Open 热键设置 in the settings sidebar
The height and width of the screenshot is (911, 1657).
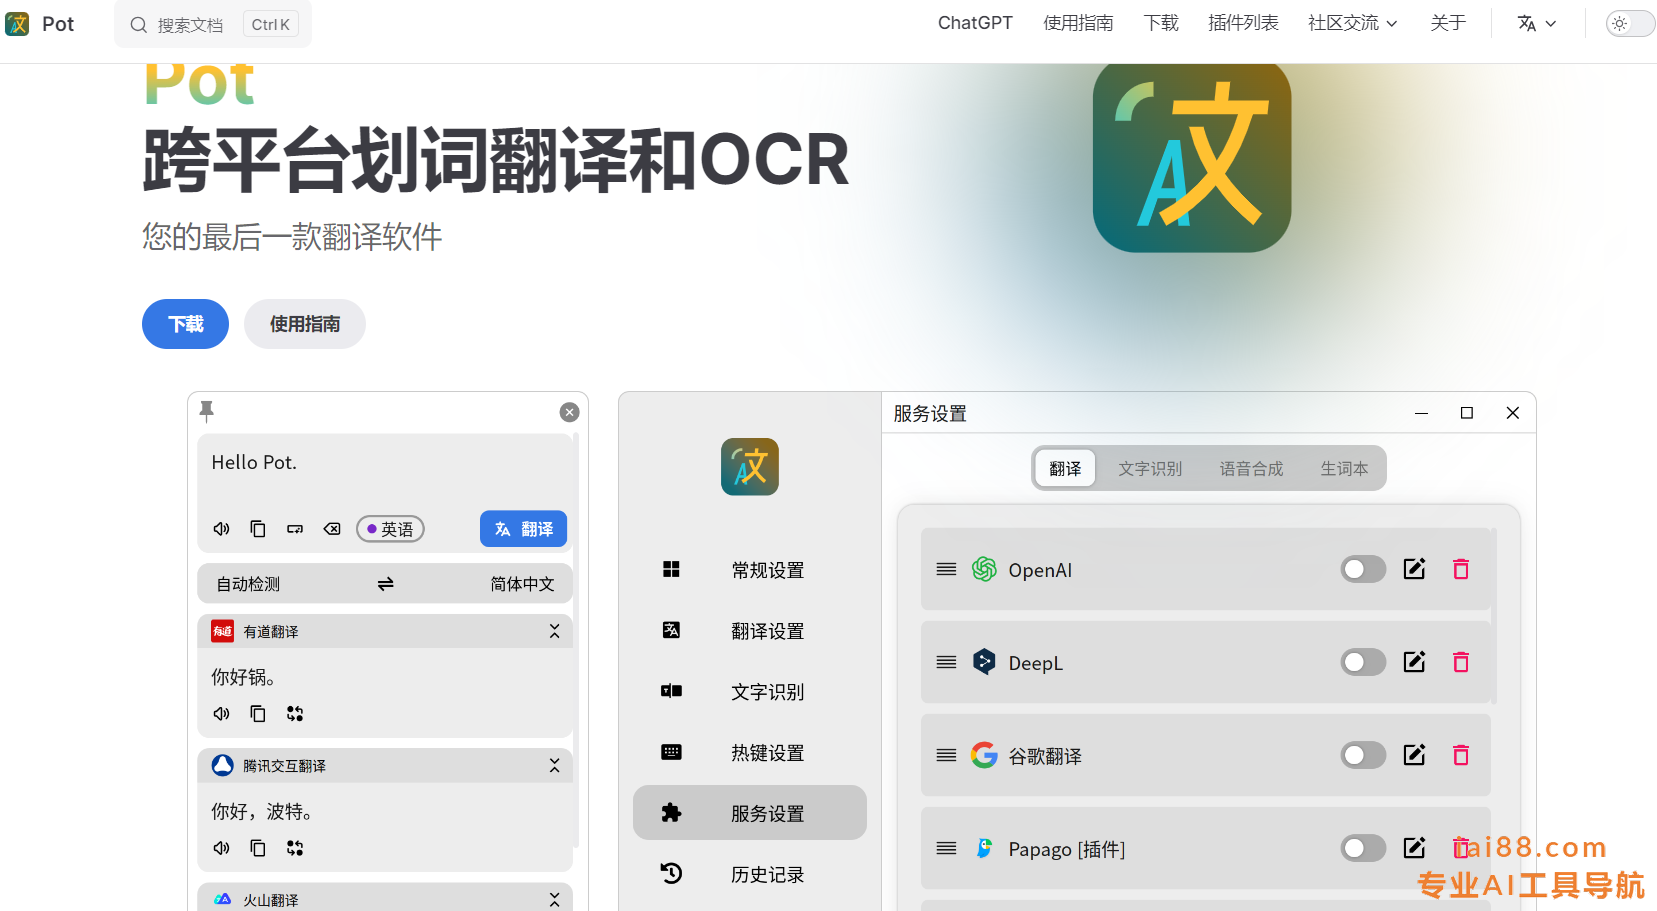[750, 753]
